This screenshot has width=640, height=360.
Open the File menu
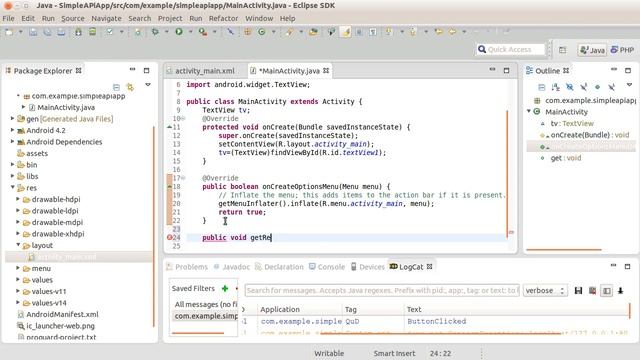pyautogui.click(x=8, y=18)
